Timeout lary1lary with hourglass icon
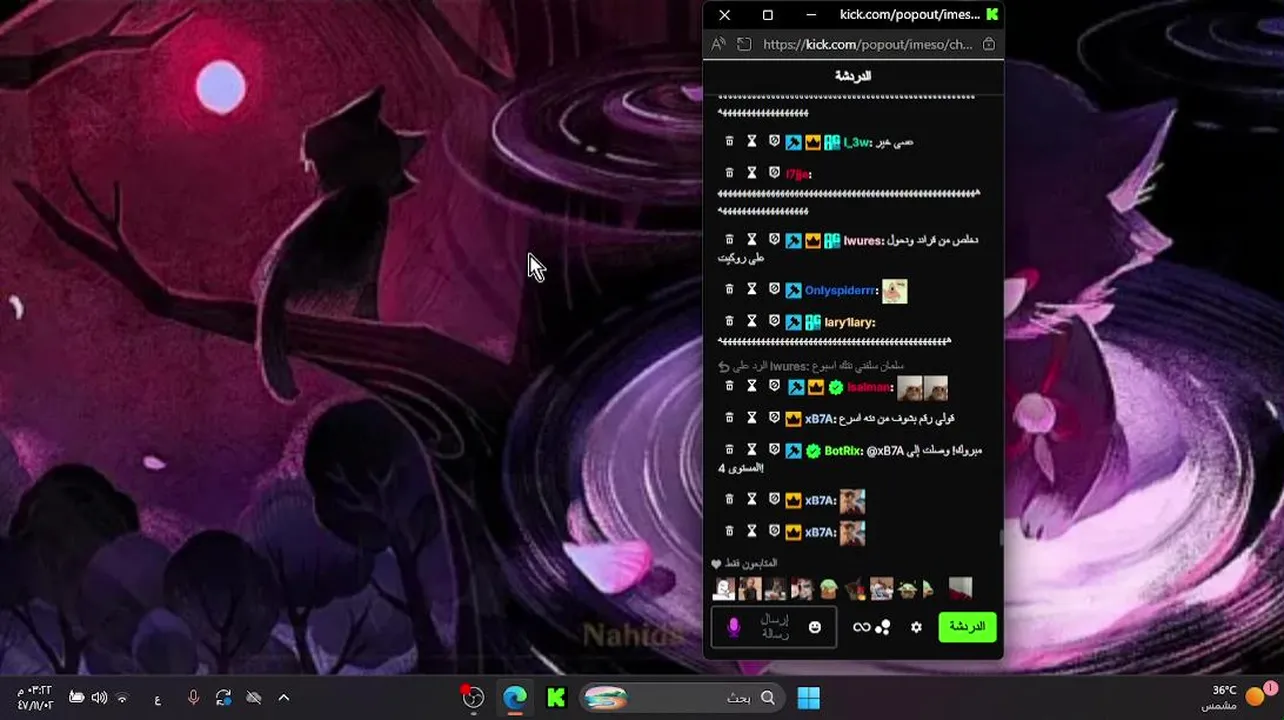The image size is (1284, 720). pyautogui.click(x=752, y=322)
